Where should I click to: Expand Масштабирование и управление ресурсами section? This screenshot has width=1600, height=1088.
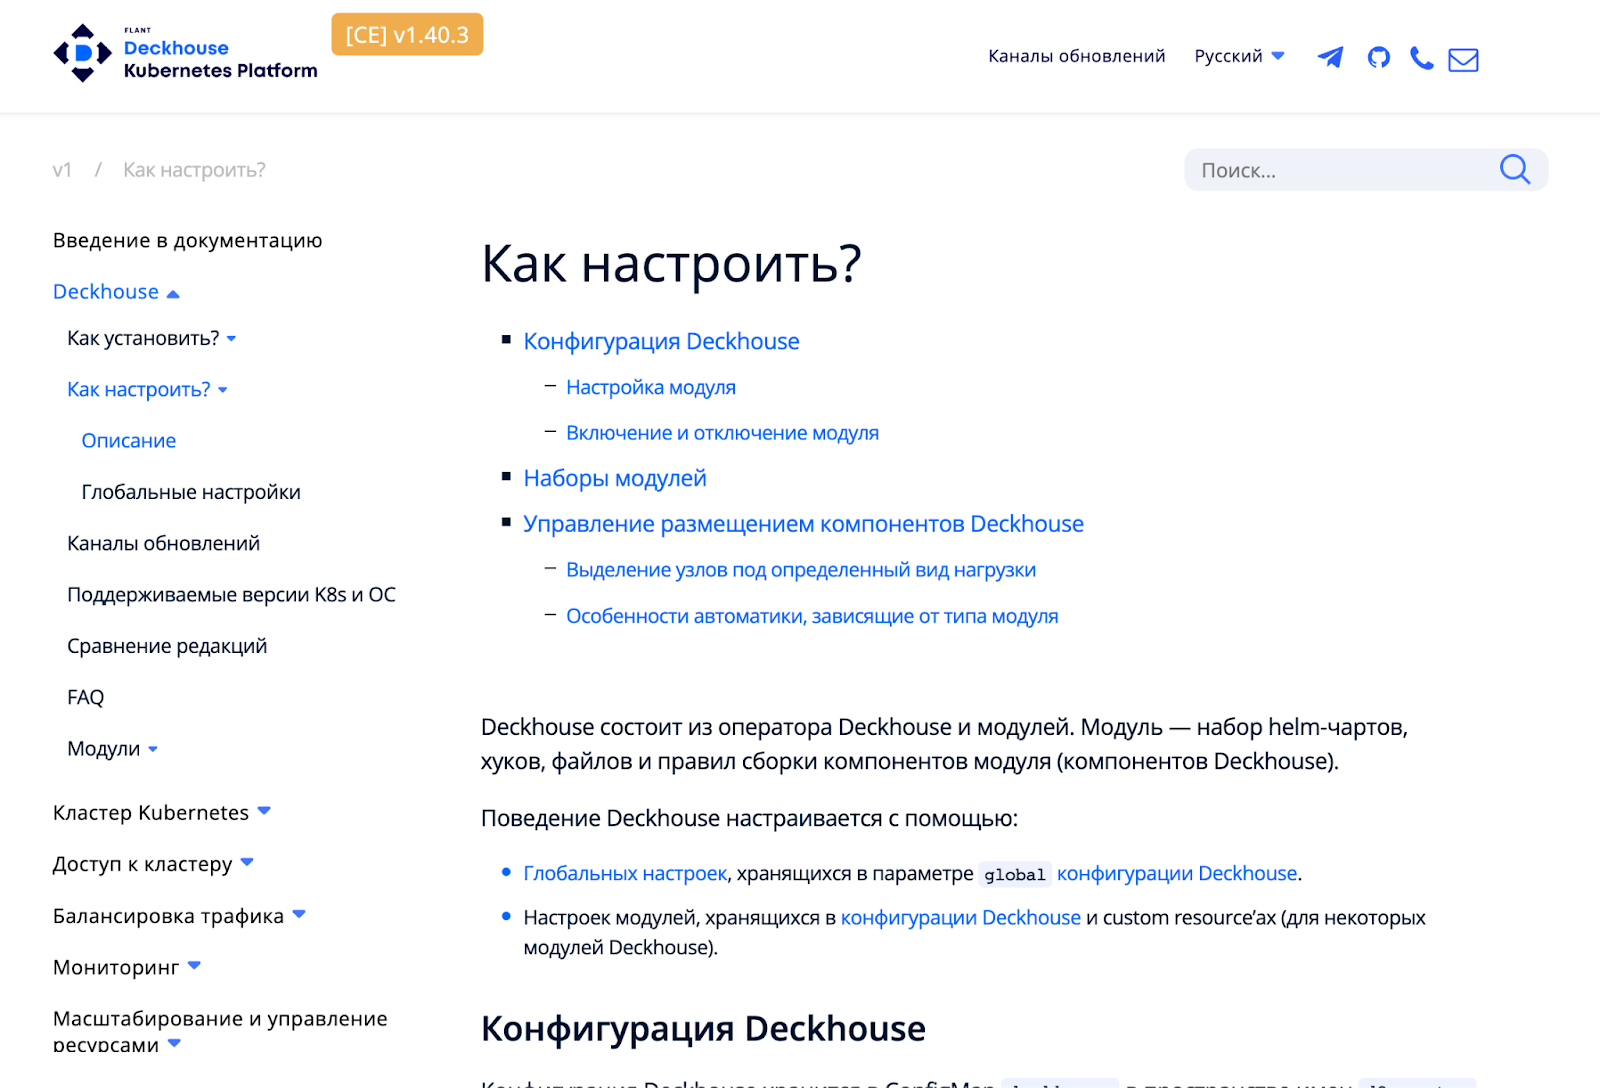coord(220,1031)
